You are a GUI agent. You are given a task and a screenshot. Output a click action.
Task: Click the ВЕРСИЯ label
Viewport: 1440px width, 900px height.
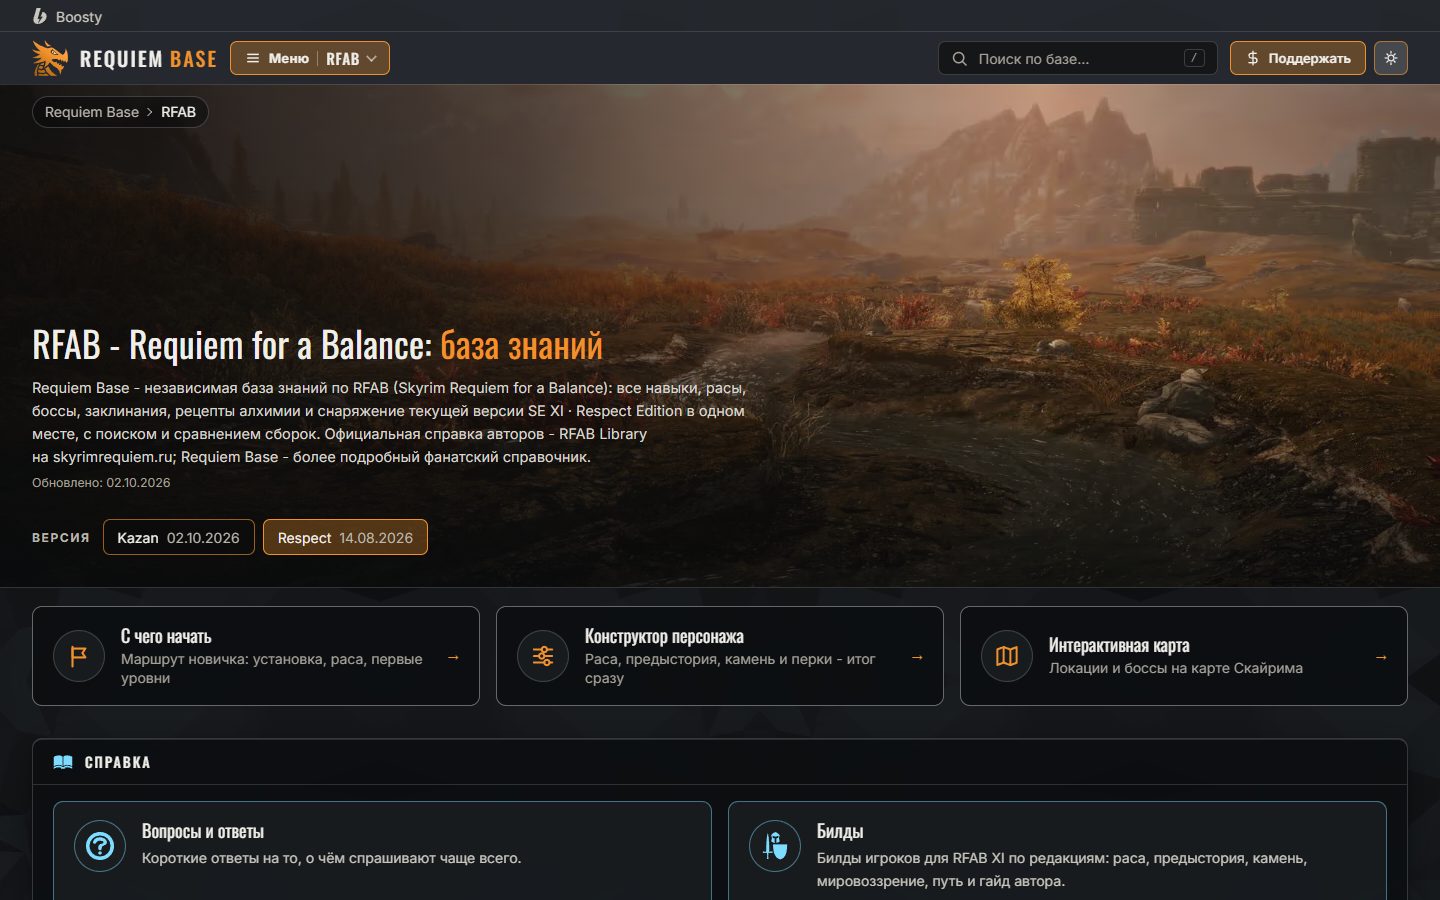(61, 537)
